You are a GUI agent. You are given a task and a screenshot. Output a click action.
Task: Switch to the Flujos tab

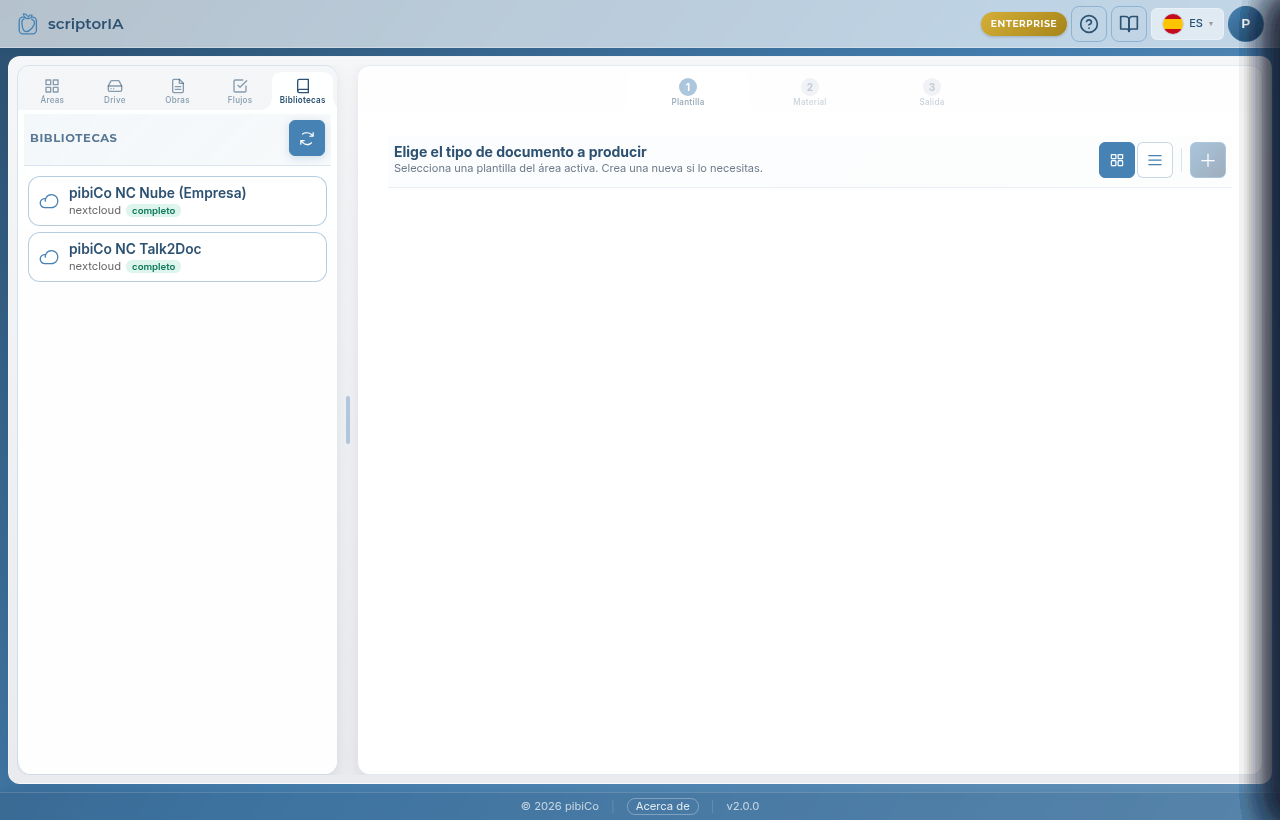[240, 91]
